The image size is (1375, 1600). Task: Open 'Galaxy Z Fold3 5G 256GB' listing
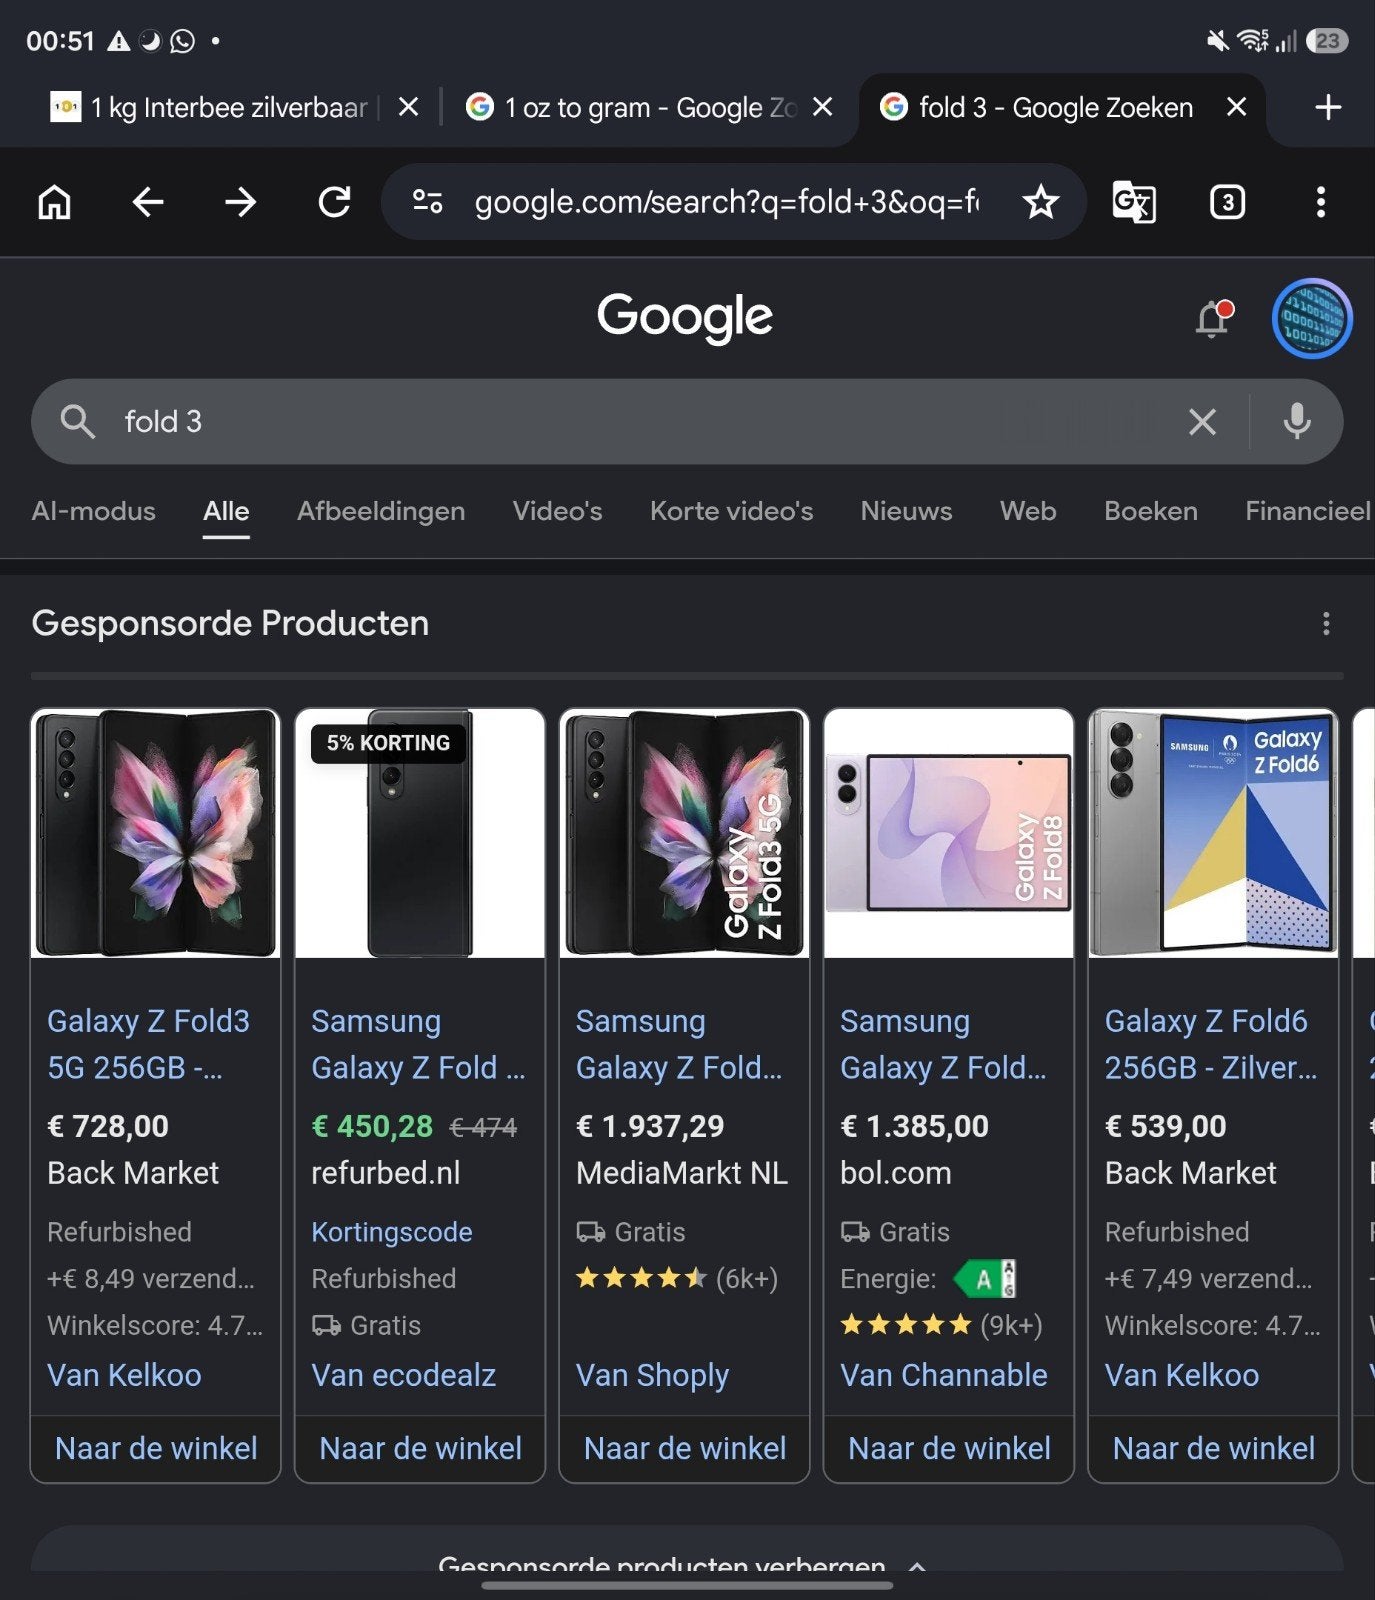pos(149,1044)
